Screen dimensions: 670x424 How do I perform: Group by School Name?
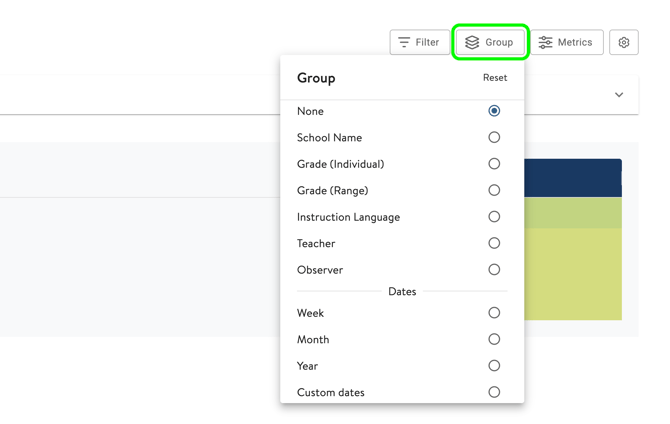494,138
